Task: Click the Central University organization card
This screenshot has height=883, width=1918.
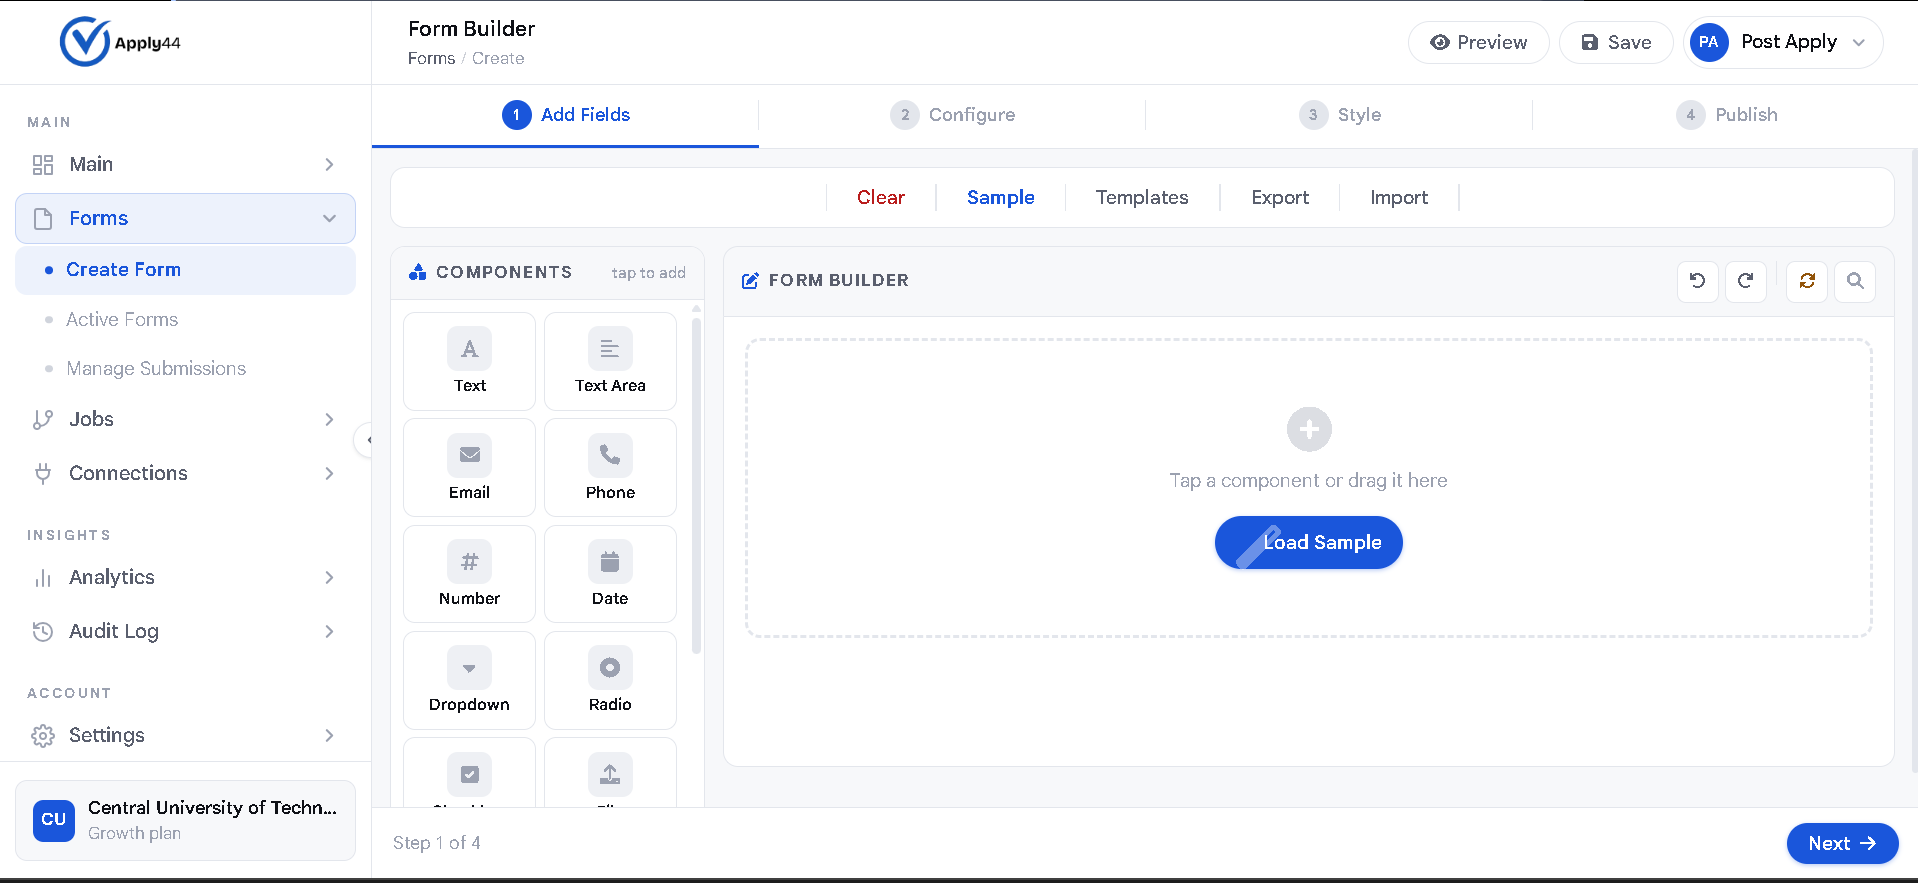Action: [x=186, y=820]
